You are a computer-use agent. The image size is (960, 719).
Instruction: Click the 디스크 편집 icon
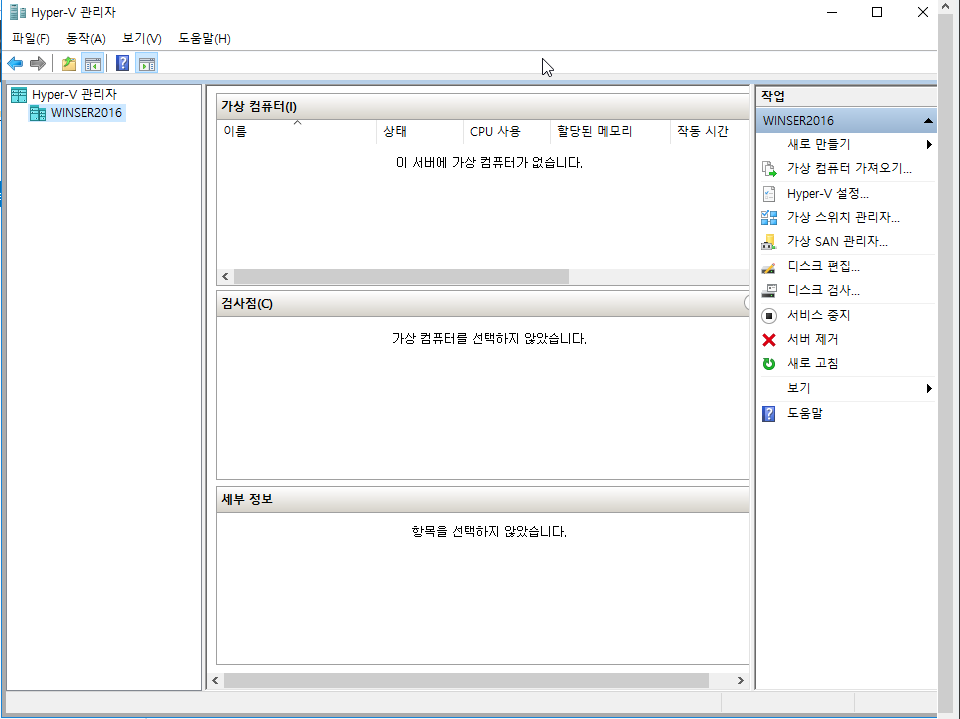tap(769, 267)
